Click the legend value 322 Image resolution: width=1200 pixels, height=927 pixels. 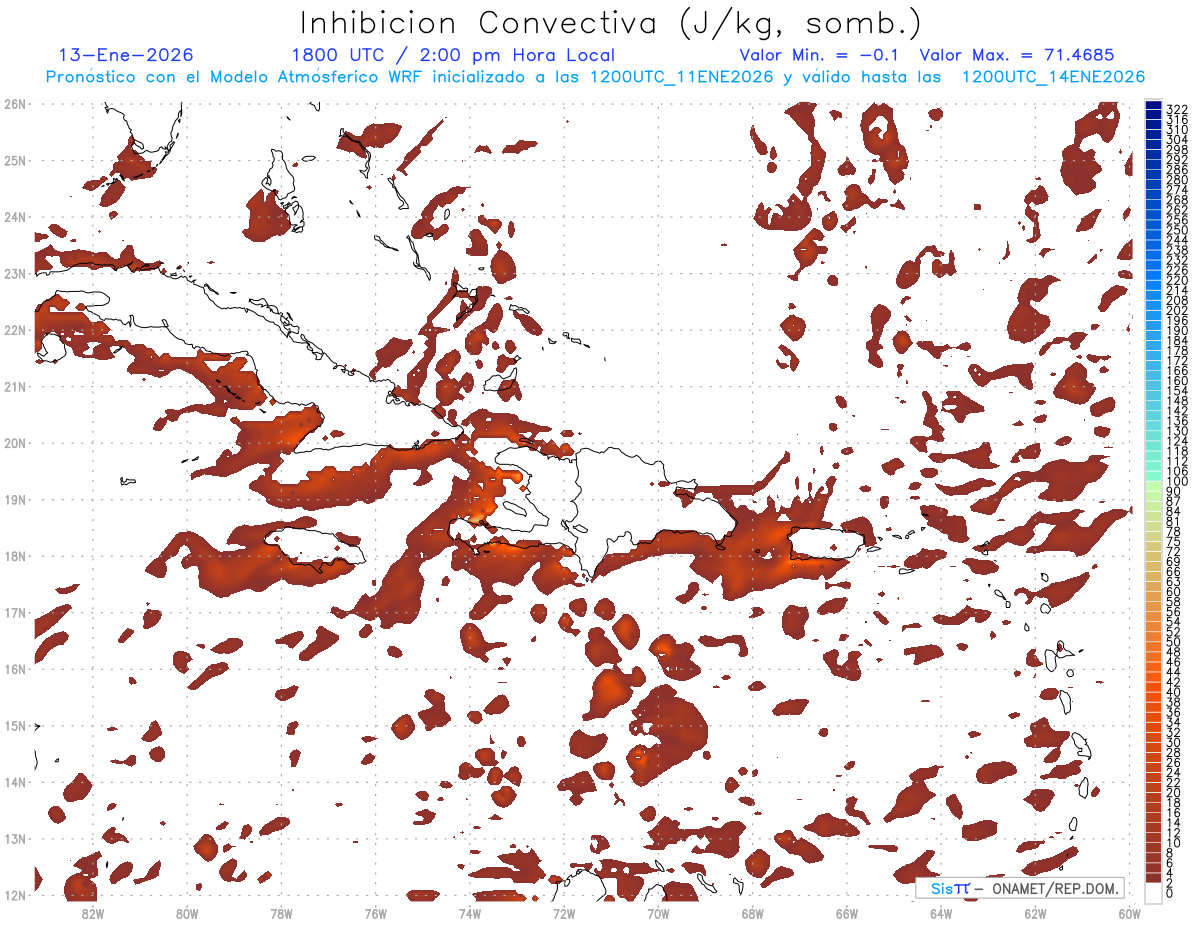tap(1176, 109)
